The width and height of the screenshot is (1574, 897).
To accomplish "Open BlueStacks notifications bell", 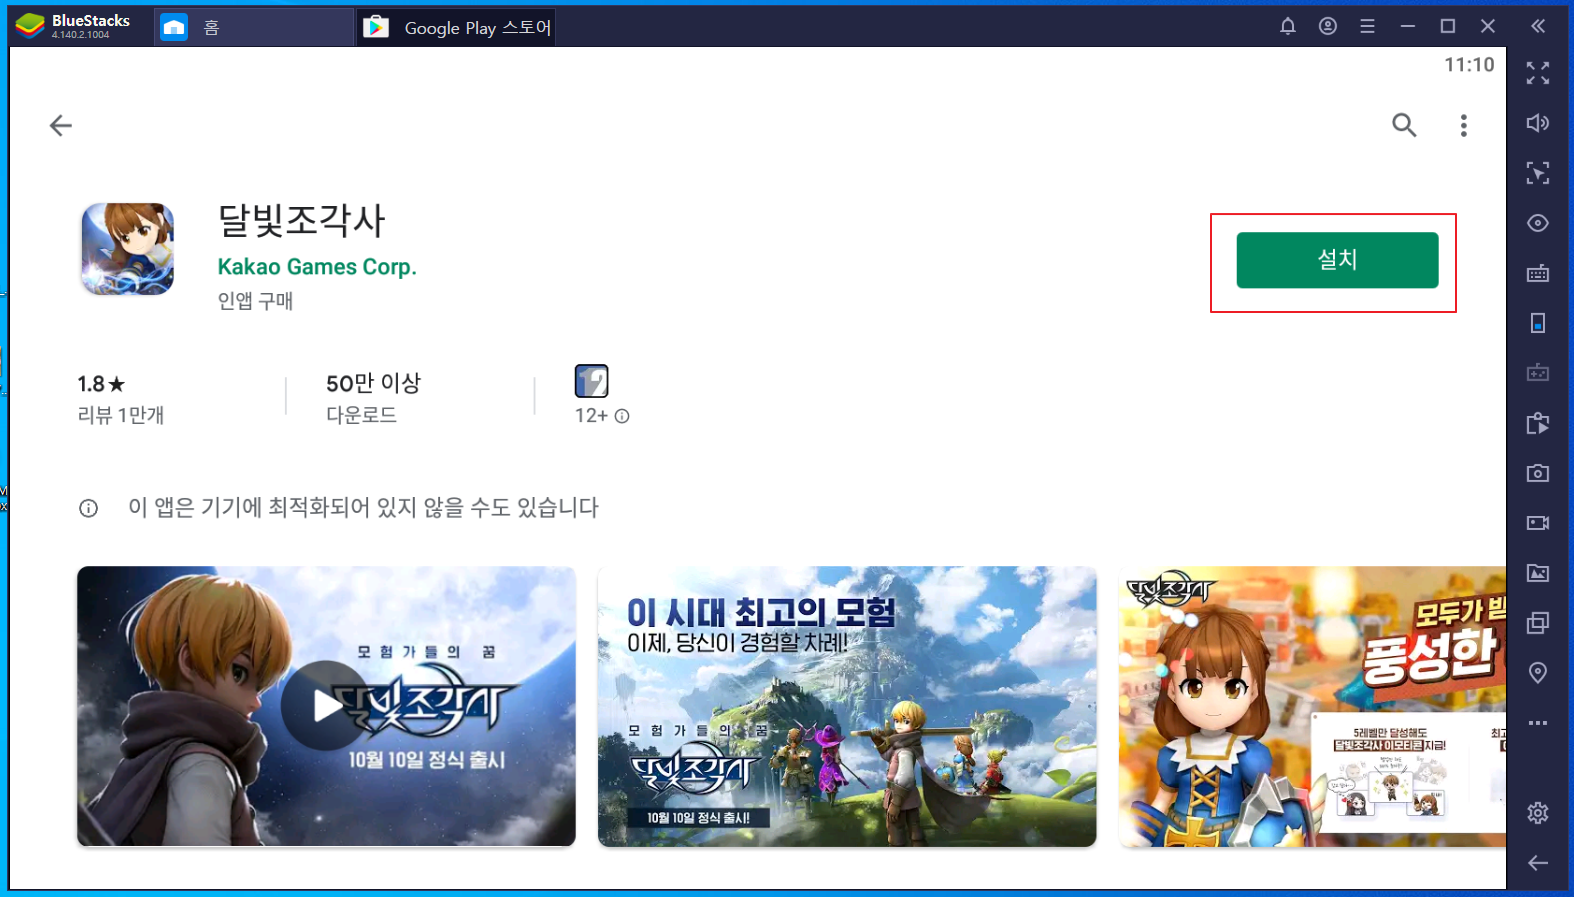I will coord(1288,26).
